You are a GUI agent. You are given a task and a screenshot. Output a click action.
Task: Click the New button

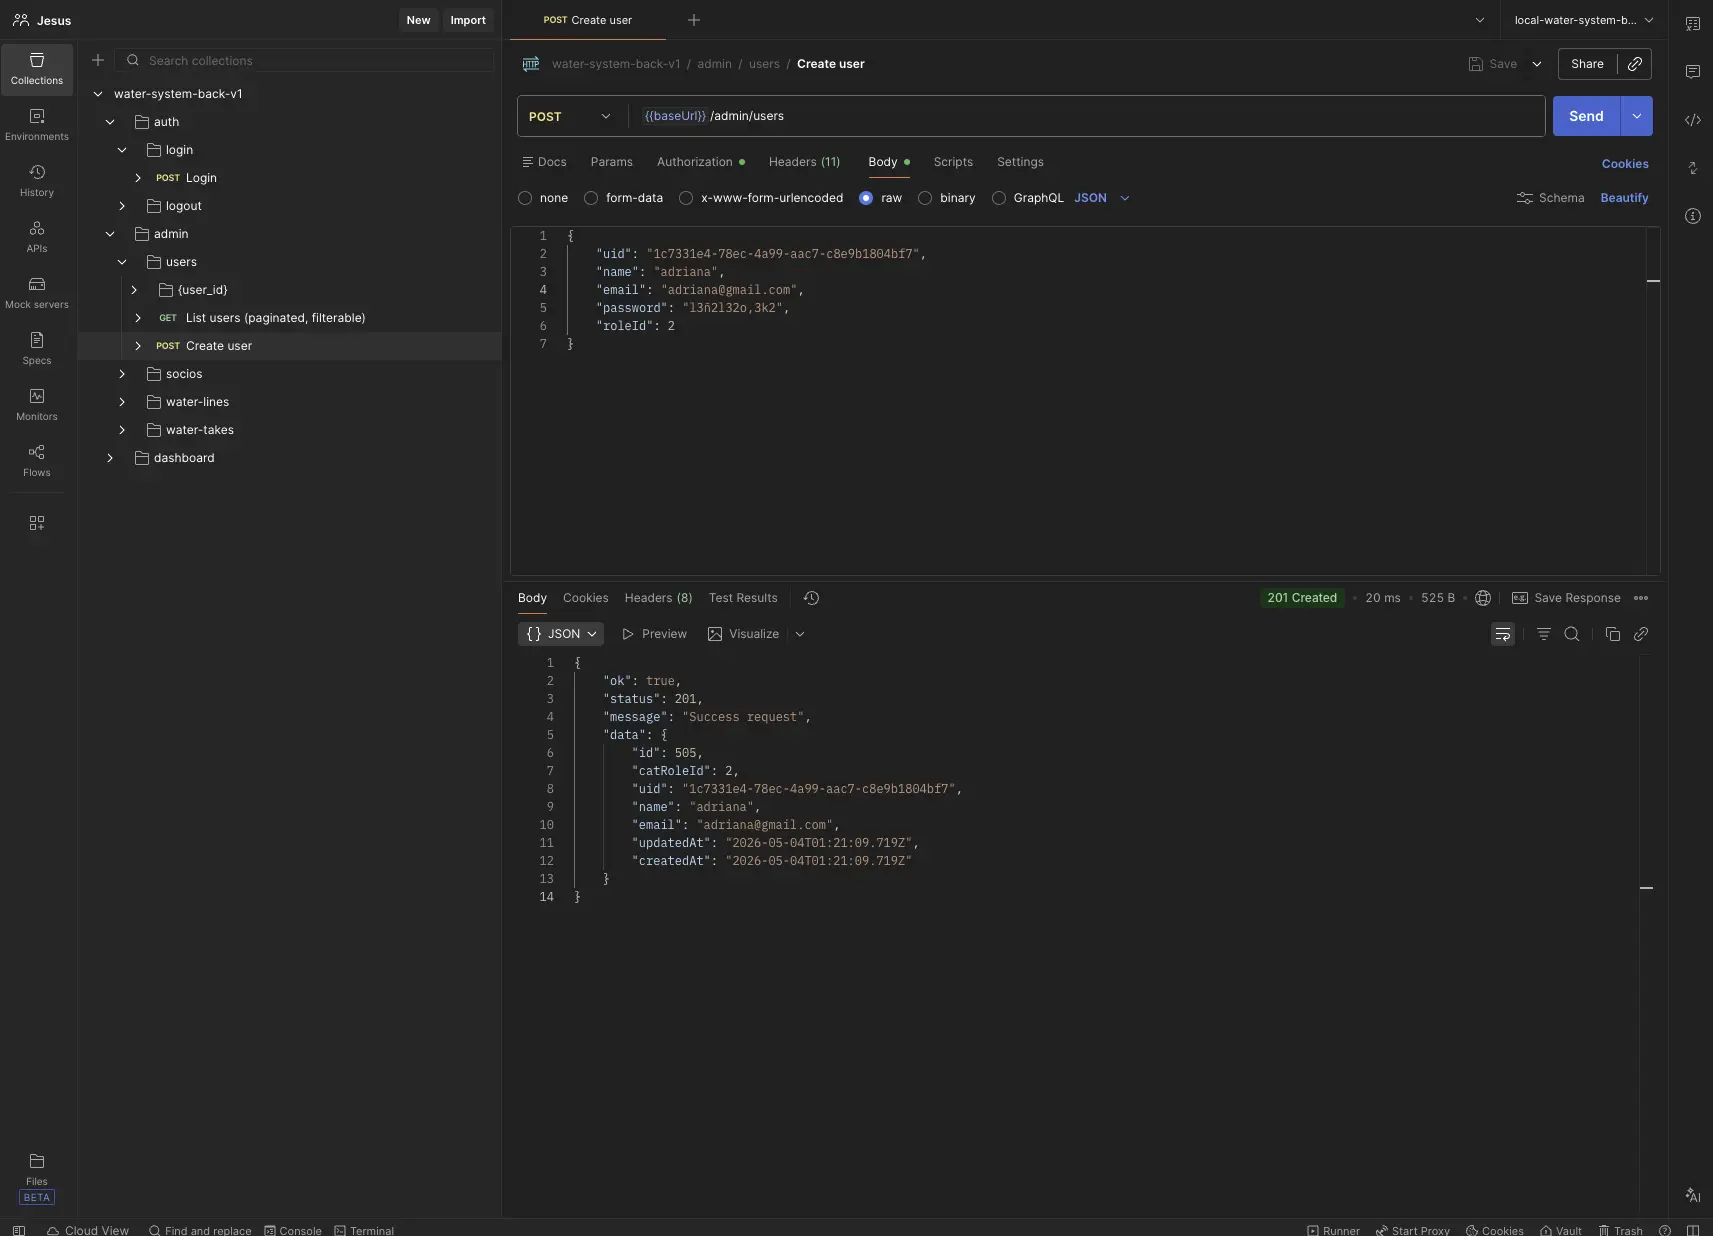tap(418, 20)
